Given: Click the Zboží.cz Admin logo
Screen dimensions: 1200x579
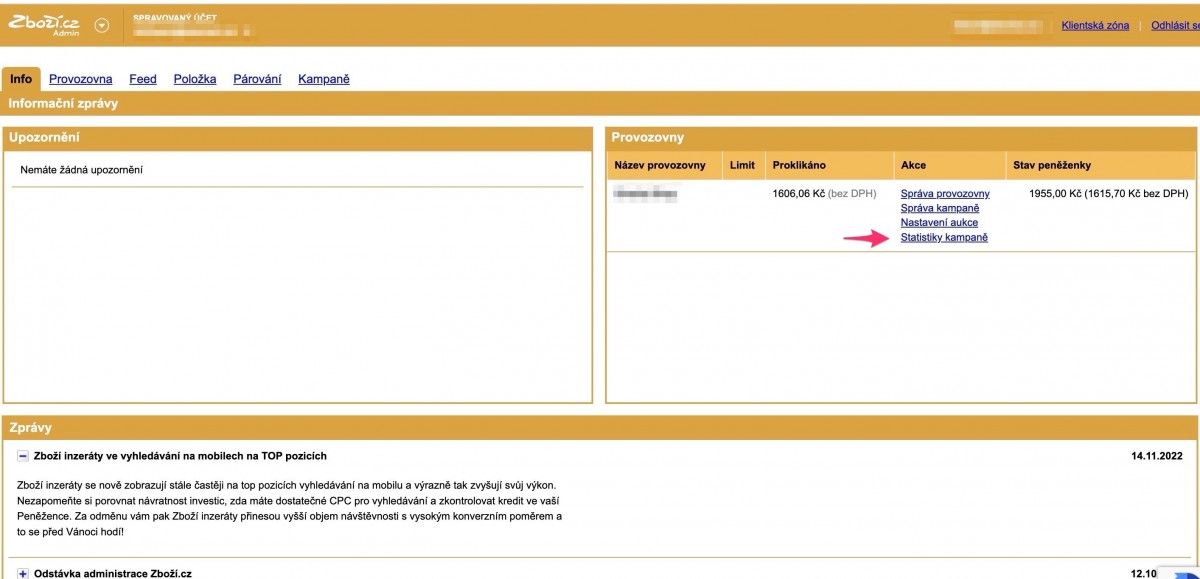Looking at the screenshot, I should [x=43, y=25].
